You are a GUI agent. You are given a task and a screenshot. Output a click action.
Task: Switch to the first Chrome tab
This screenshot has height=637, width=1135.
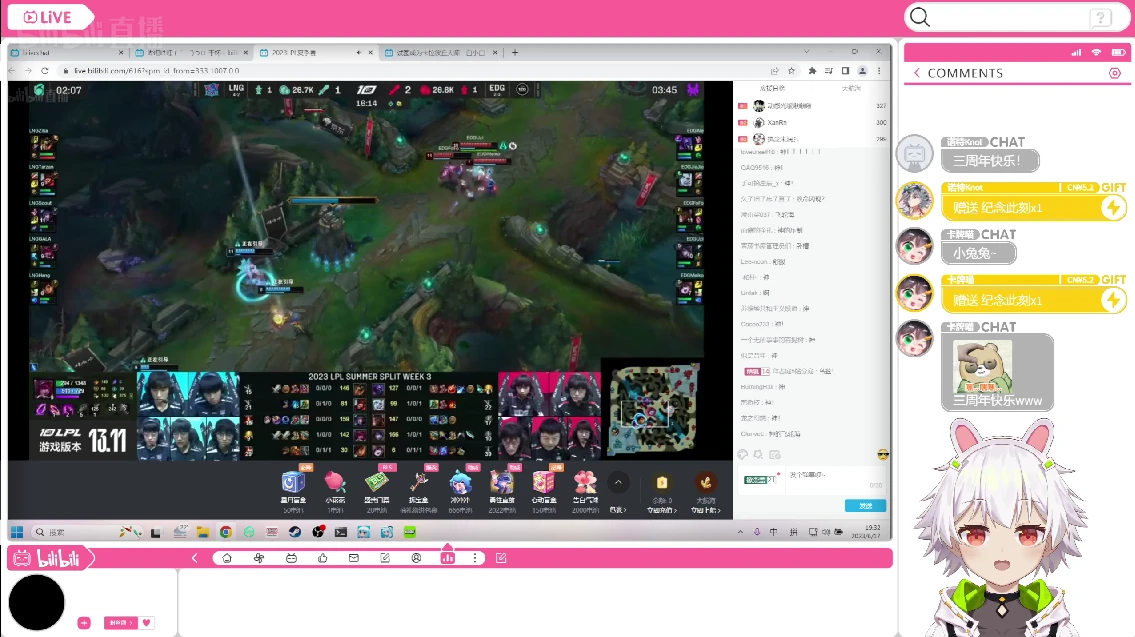coord(67,53)
